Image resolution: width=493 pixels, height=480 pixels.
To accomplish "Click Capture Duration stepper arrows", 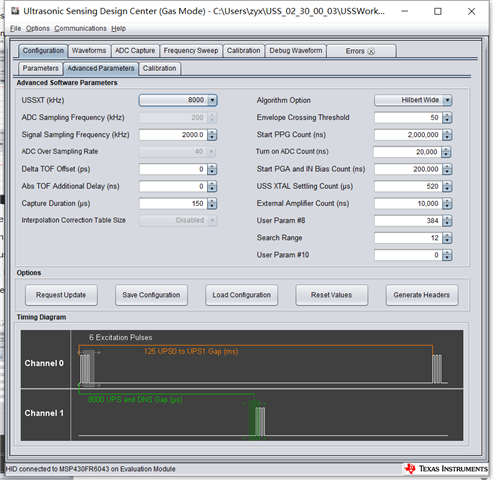I will 212,203.
